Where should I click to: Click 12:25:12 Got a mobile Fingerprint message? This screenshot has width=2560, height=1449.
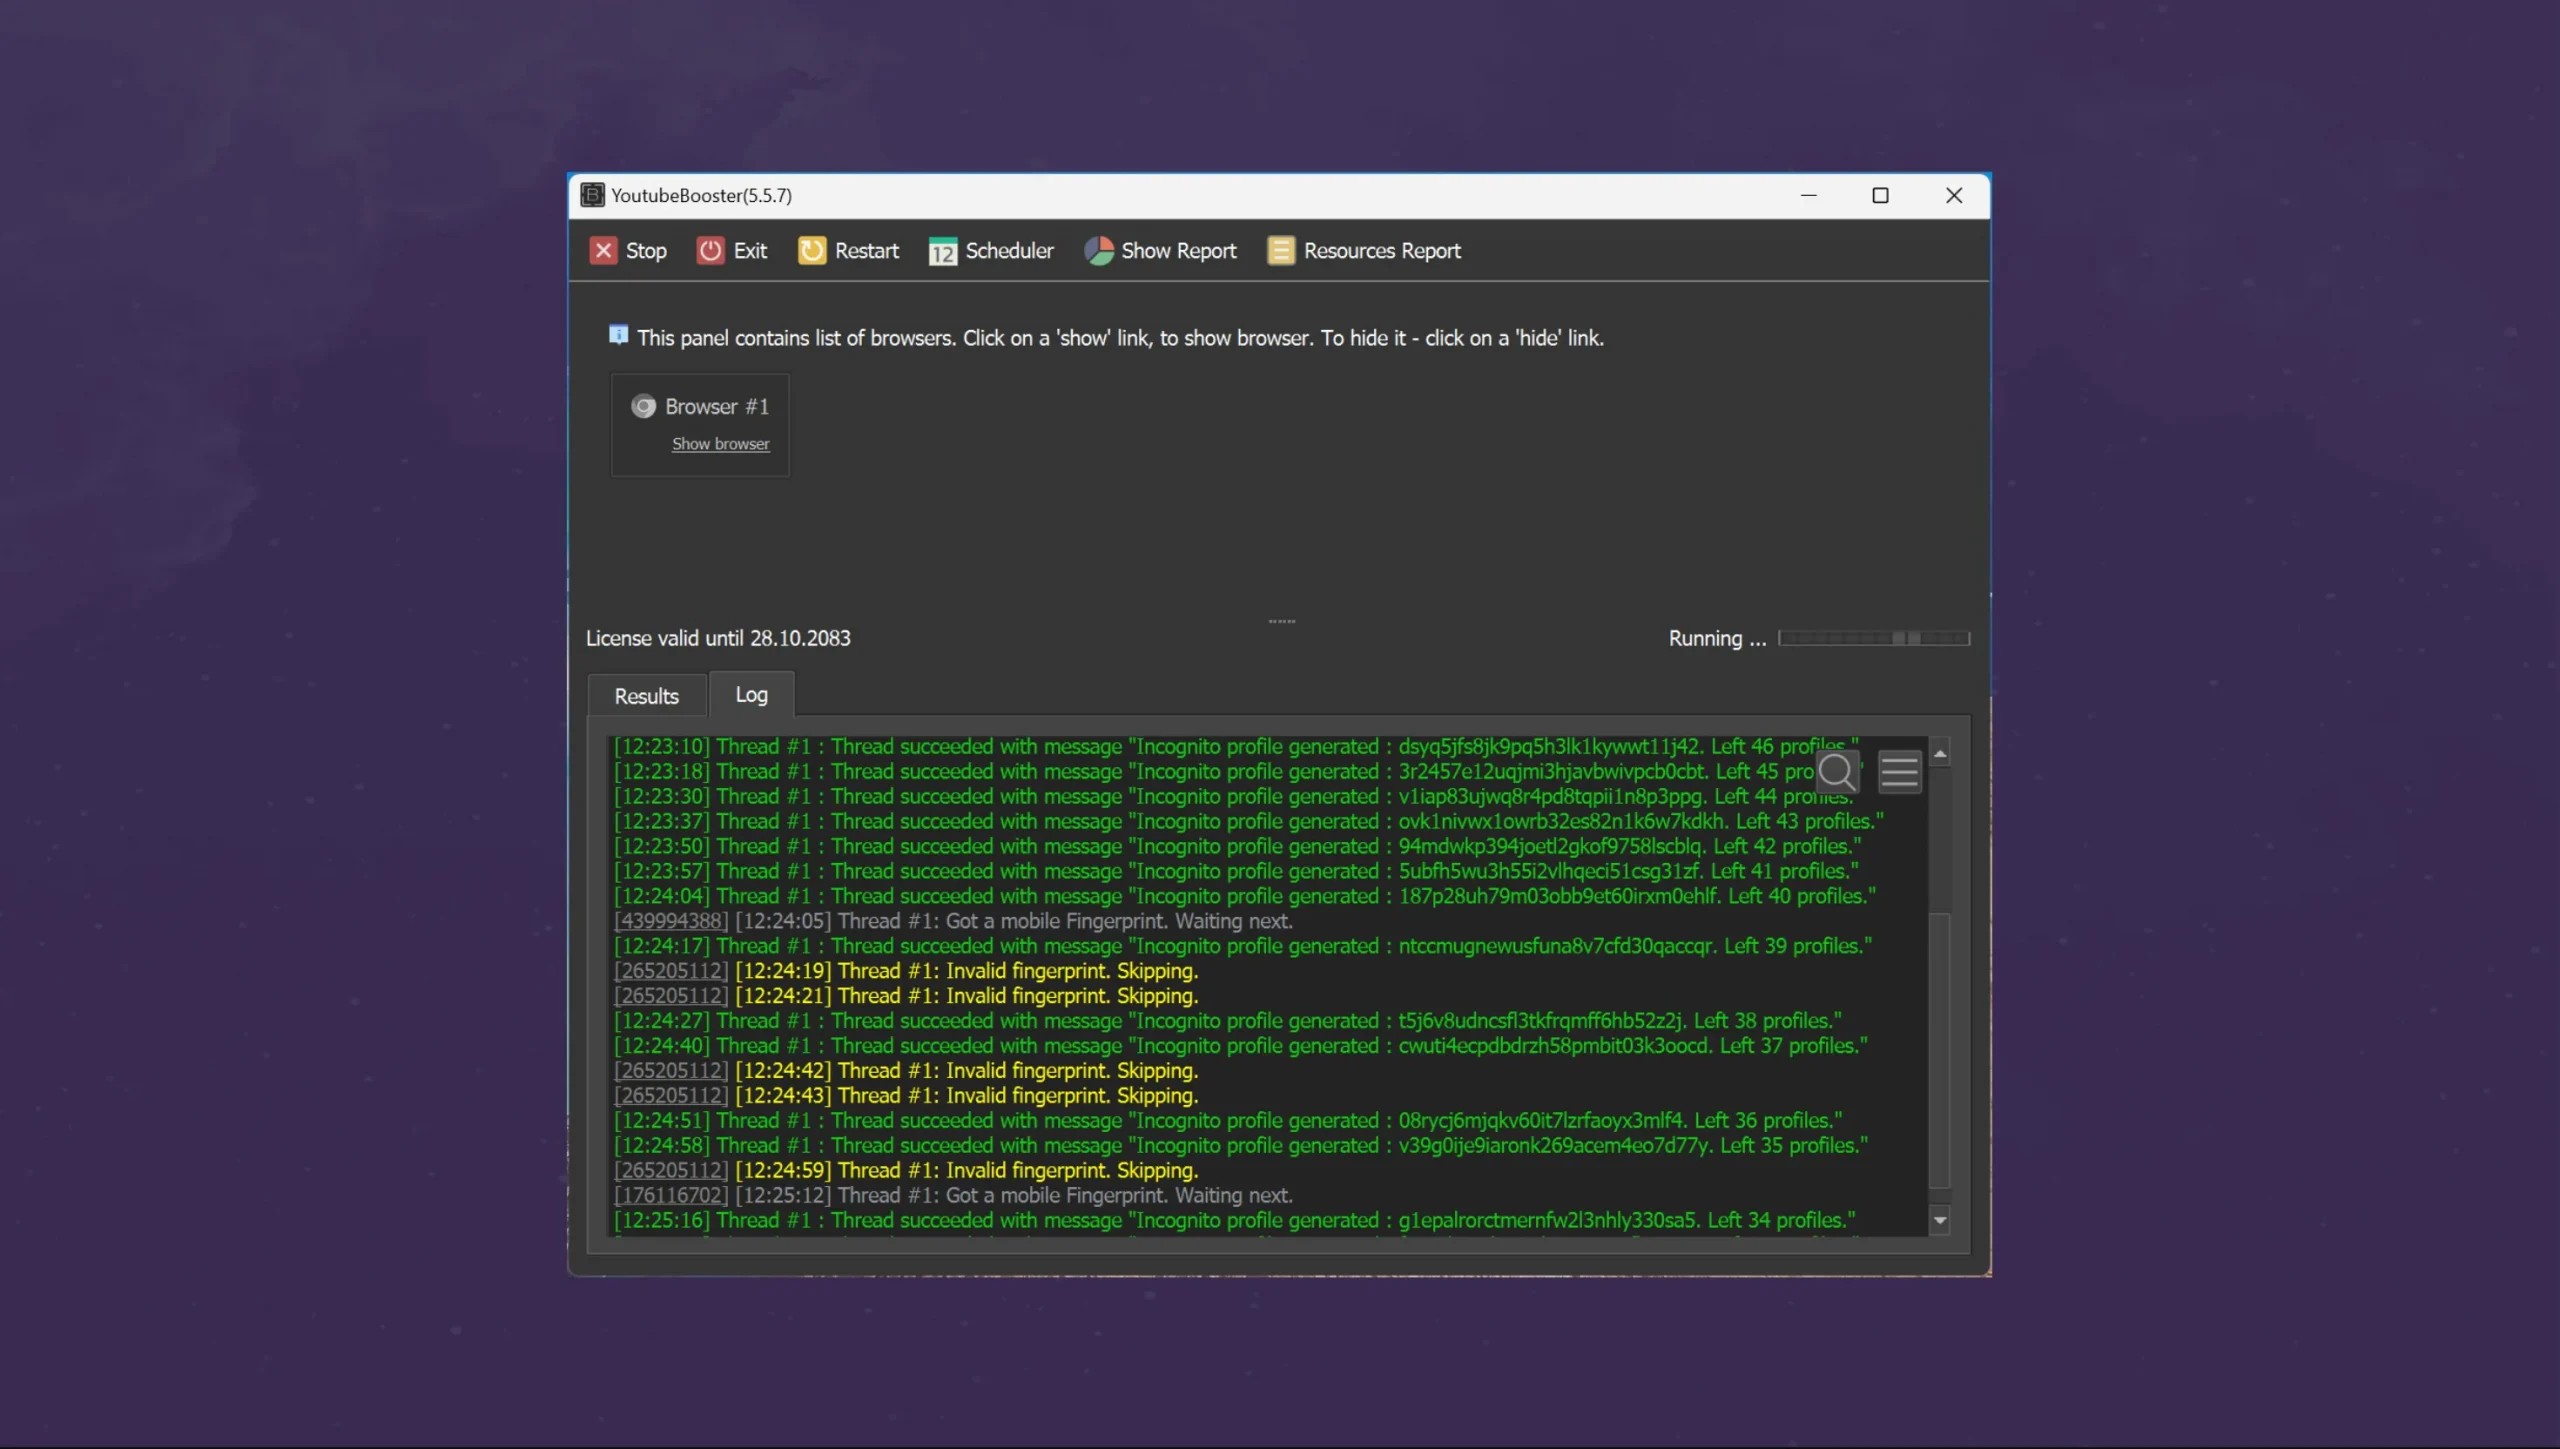1014,1195
